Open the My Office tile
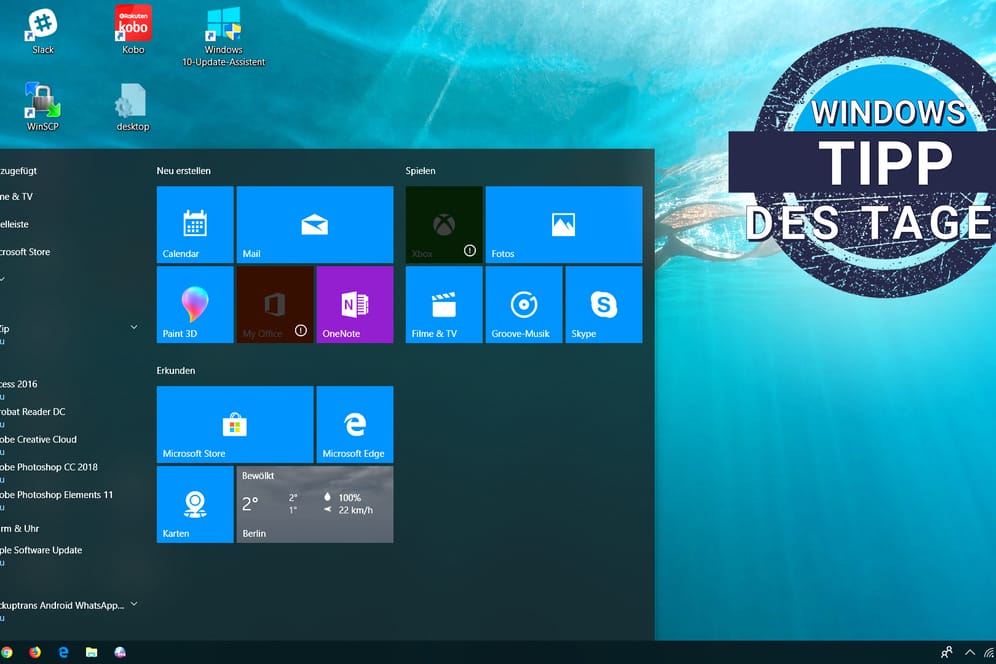996x664 pixels. tap(275, 304)
